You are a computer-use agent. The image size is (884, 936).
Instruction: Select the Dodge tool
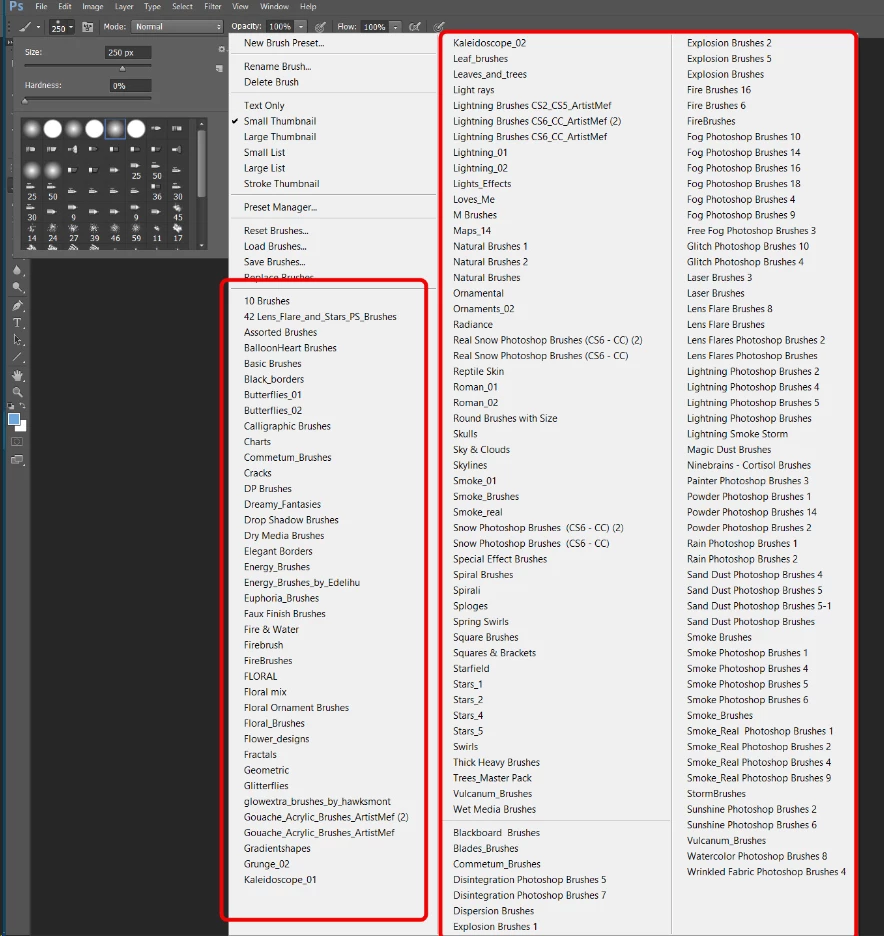click(17, 287)
